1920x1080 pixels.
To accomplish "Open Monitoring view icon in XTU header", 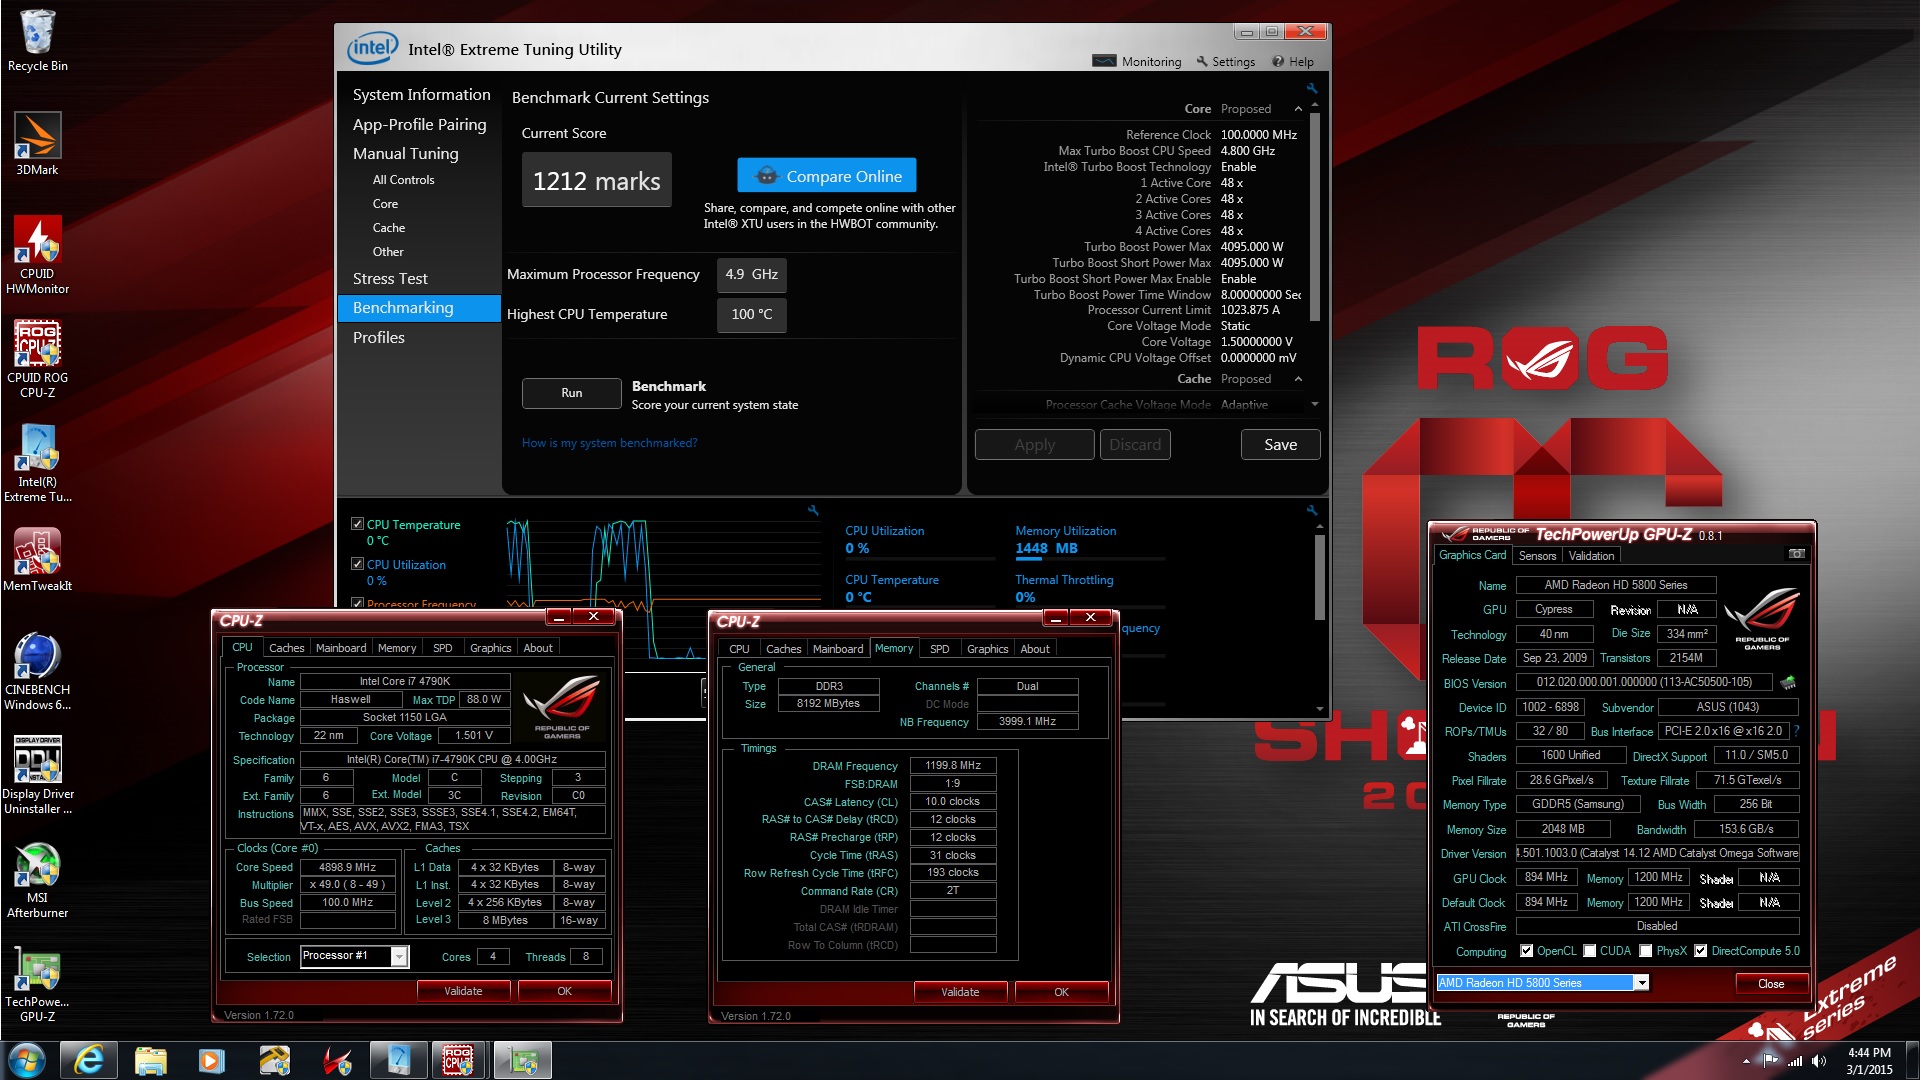I will pyautogui.click(x=1104, y=61).
